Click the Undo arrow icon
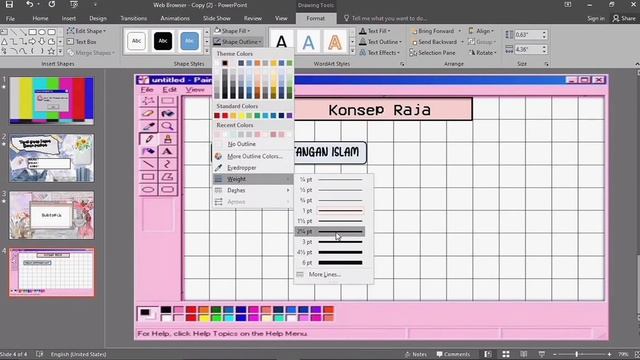The height and width of the screenshot is (360, 640). pyautogui.click(x=29, y=5)
